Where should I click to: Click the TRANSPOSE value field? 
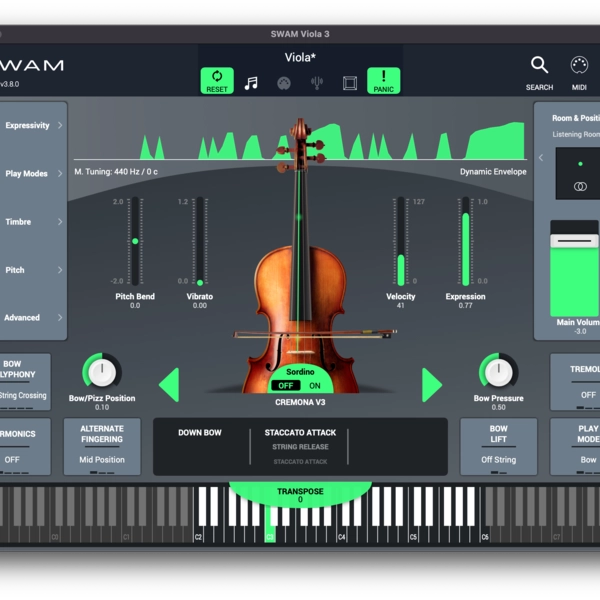pos(300,499)
